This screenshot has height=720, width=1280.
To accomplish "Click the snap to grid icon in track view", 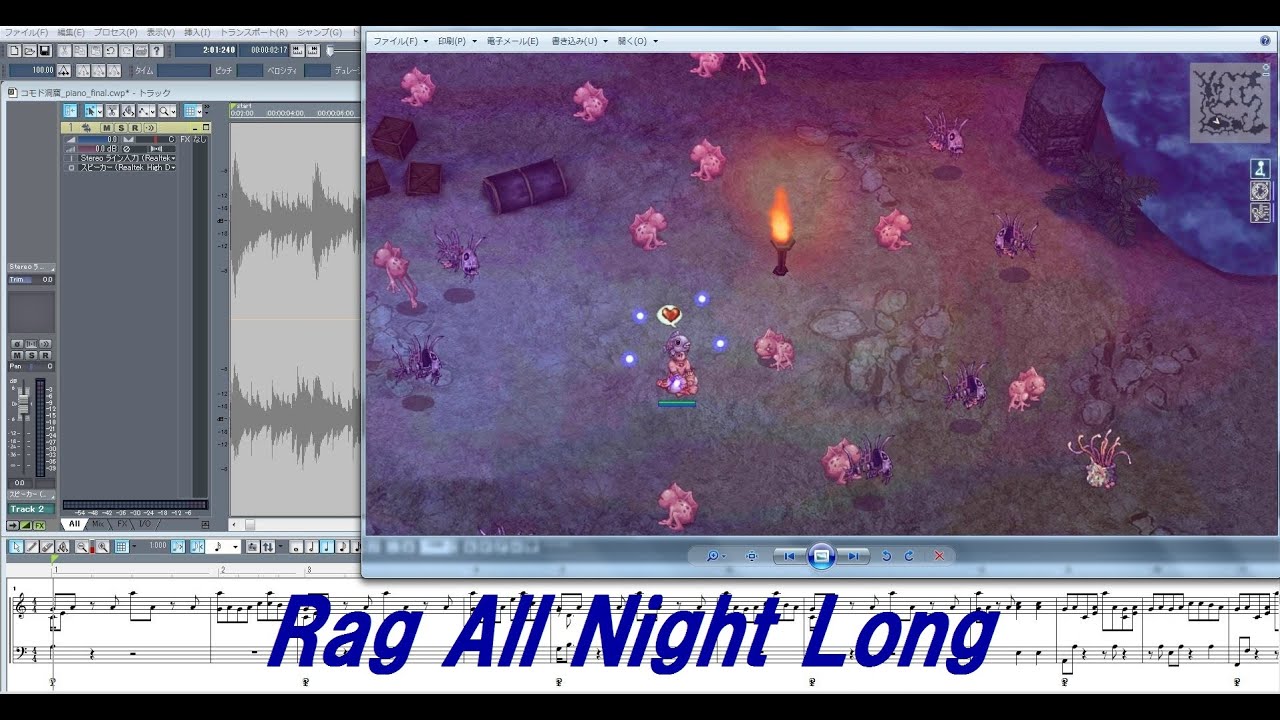I will click(x=190, y=111).
